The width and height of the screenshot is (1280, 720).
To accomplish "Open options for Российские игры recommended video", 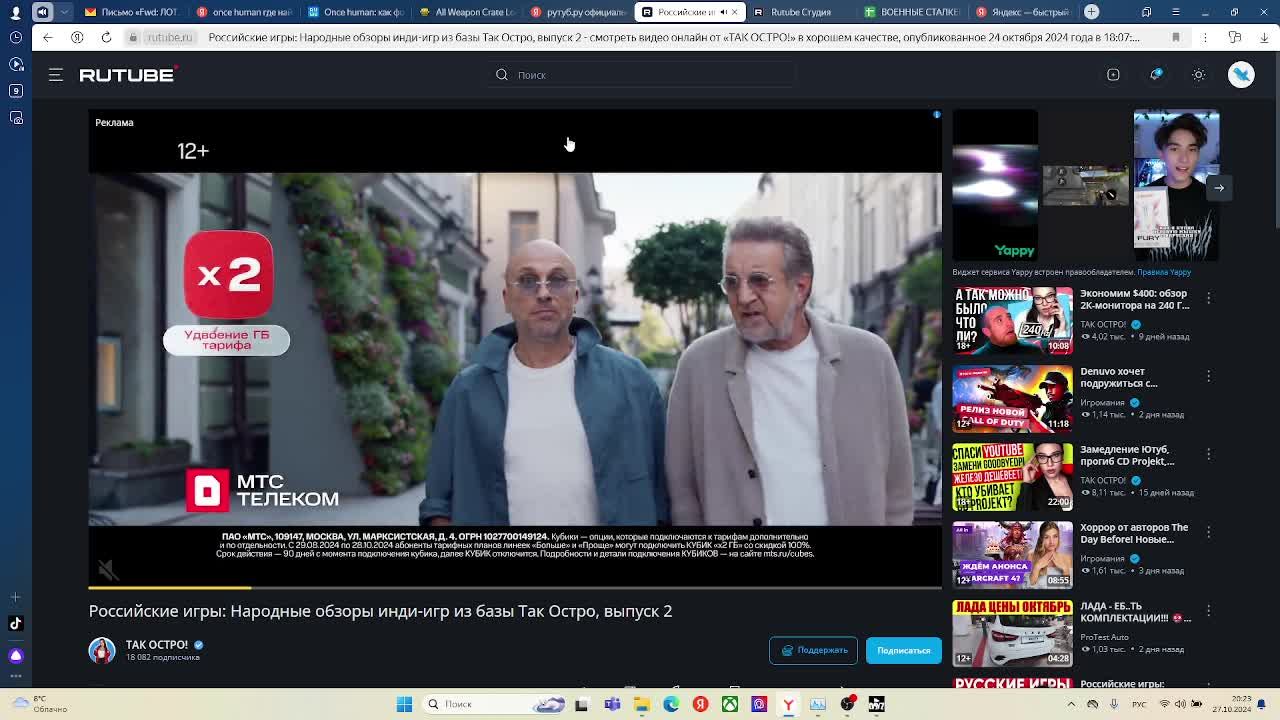I will point(1208,684).
